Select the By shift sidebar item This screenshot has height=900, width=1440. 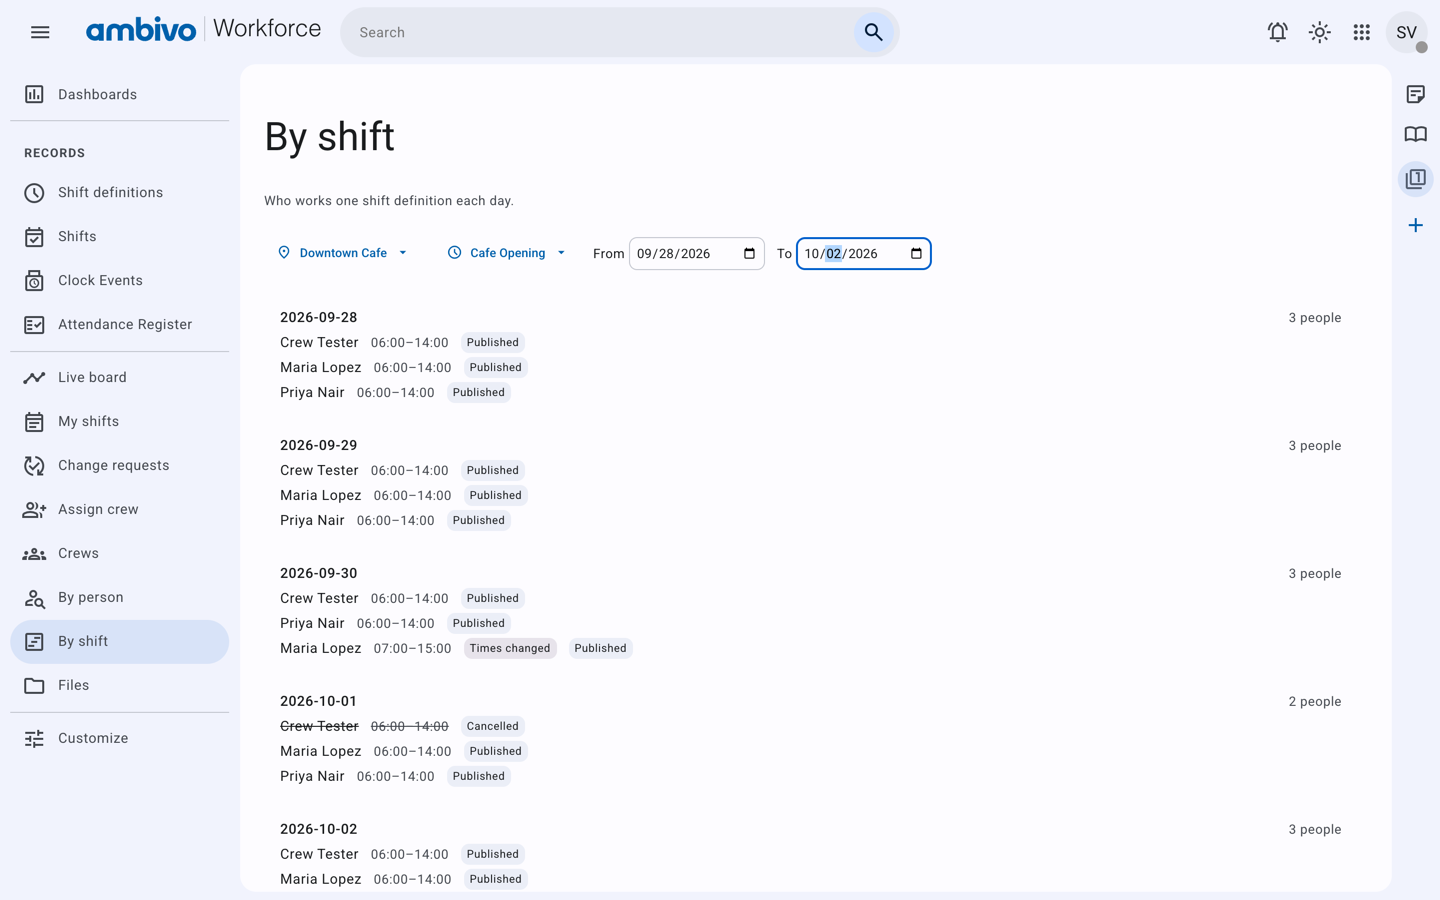[x=120, y=641]
